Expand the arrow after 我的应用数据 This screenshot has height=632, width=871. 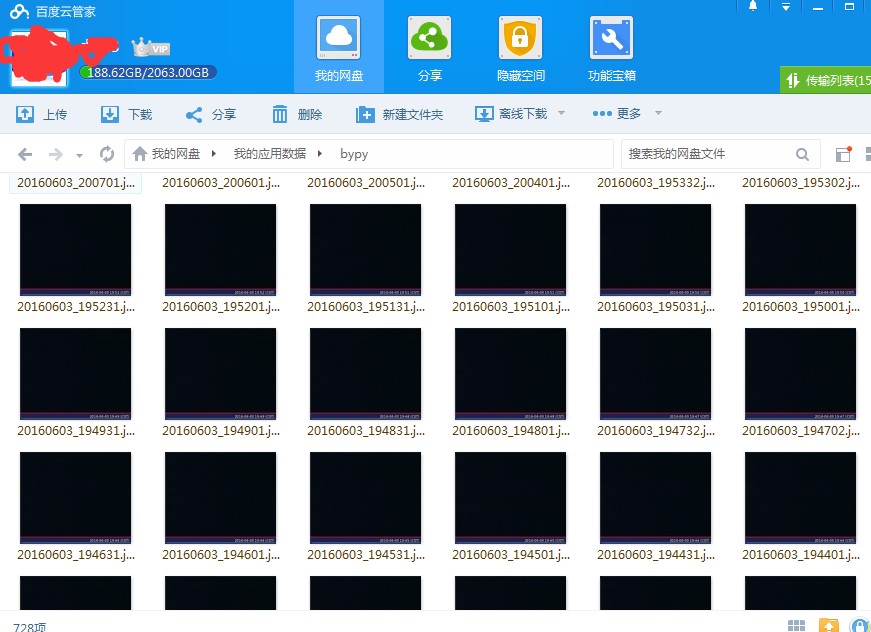(320, 153)
